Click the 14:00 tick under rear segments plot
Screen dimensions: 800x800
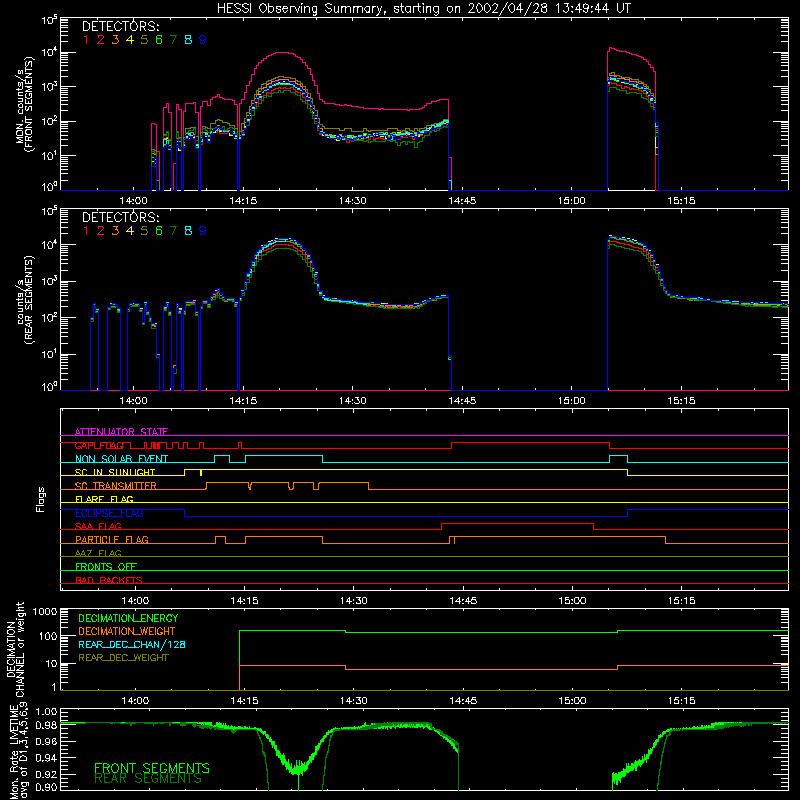coord(133,401)
